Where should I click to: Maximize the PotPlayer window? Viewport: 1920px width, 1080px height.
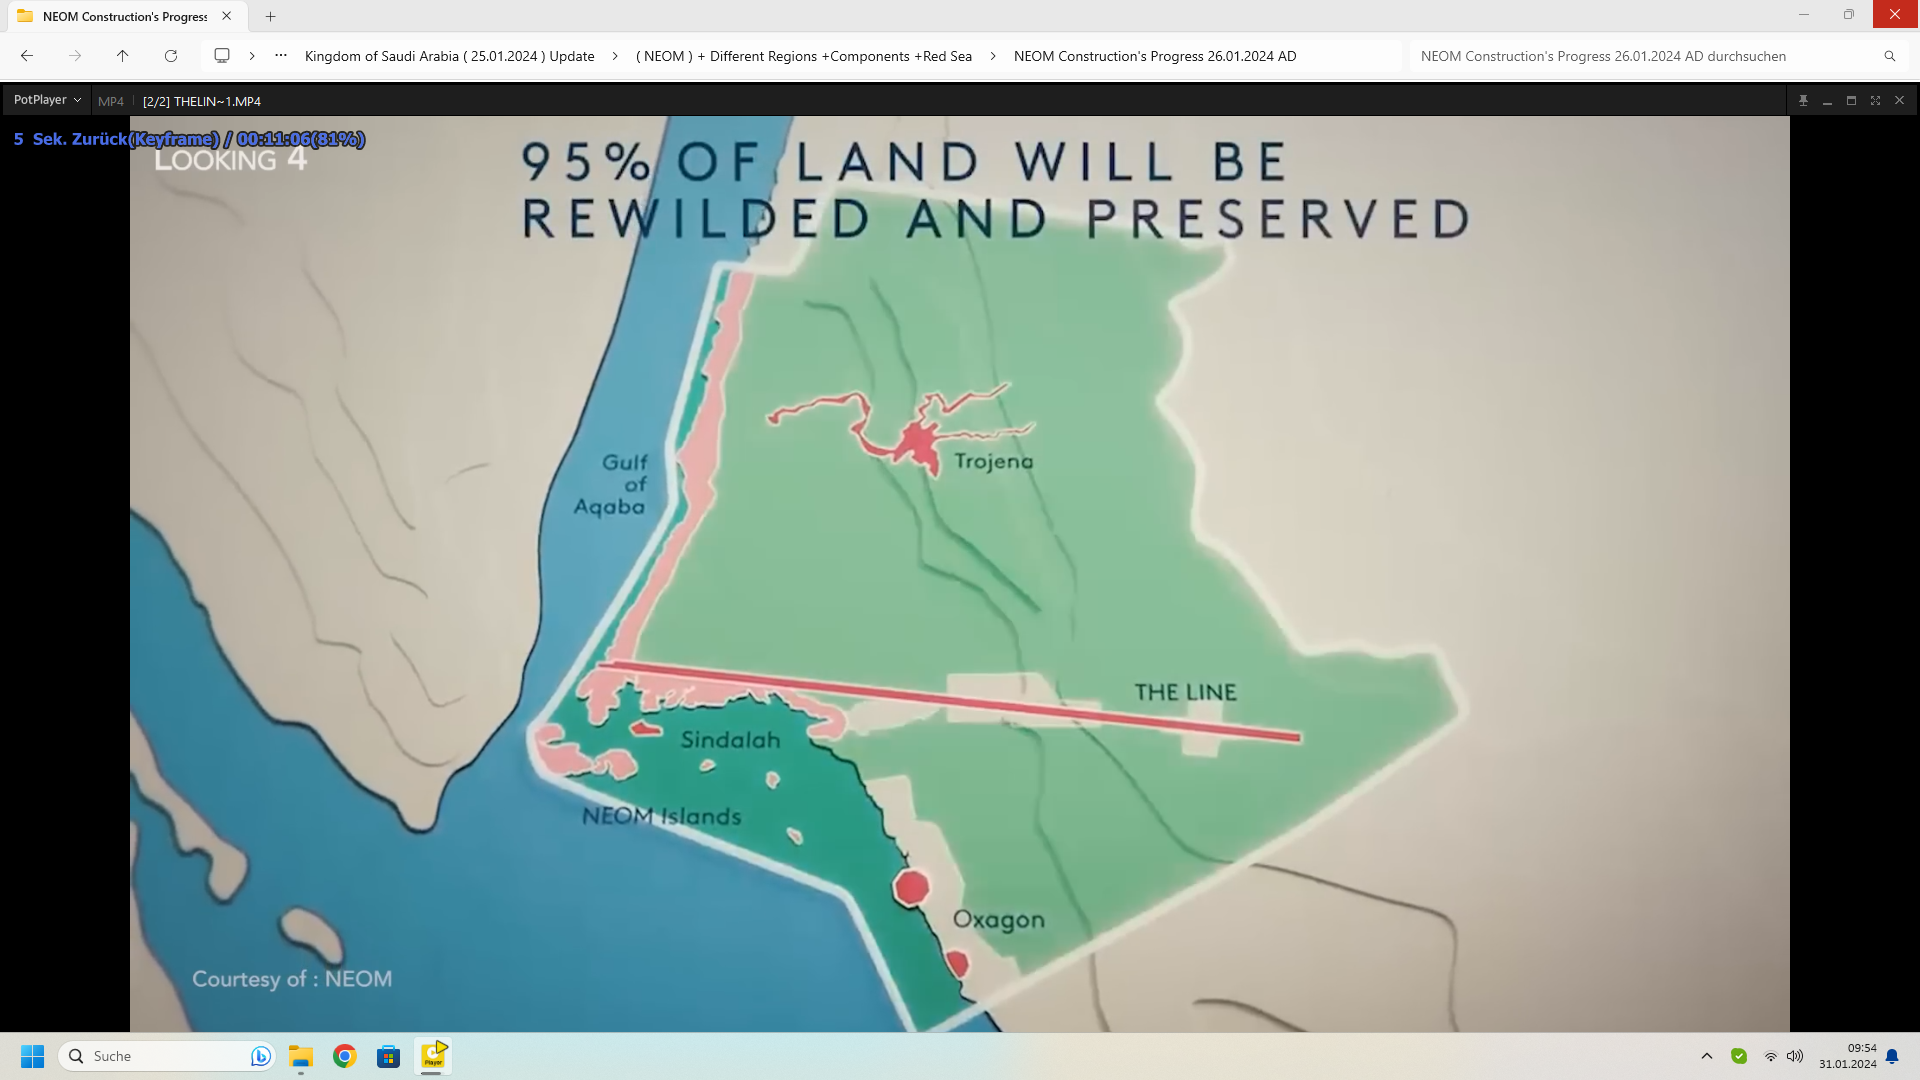click(x=1851, y=101)
